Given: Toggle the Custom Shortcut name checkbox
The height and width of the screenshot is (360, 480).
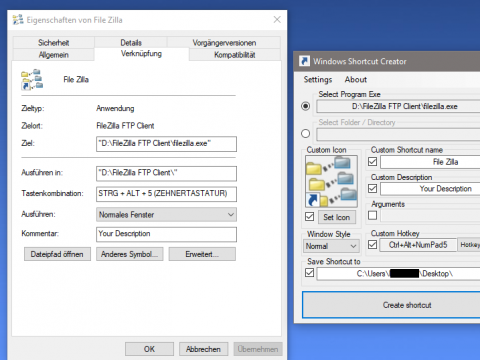Looking at the screenshot, I should pyautogui.click(x=372, y=162).
